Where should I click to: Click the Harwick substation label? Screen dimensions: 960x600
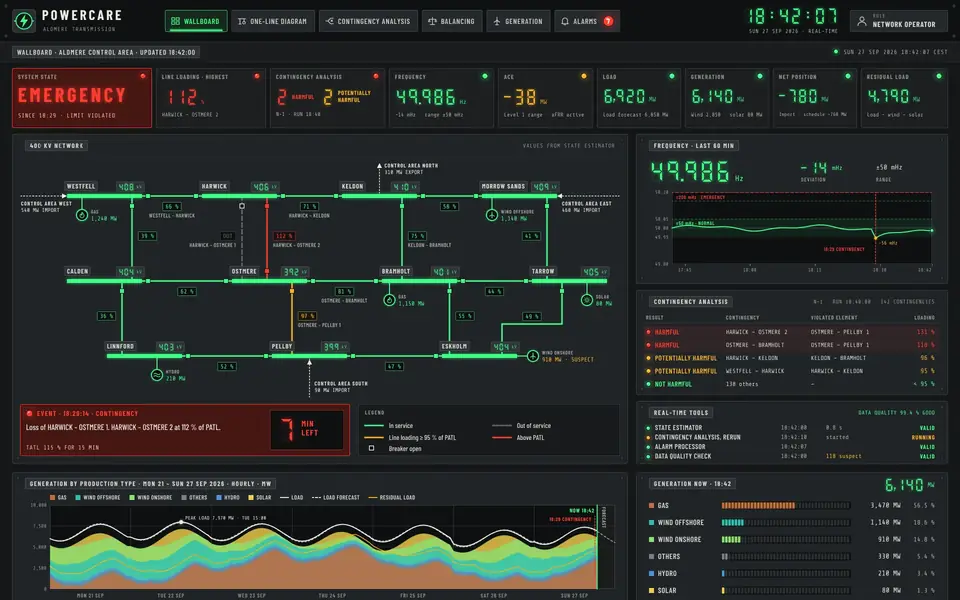point(214,186)
